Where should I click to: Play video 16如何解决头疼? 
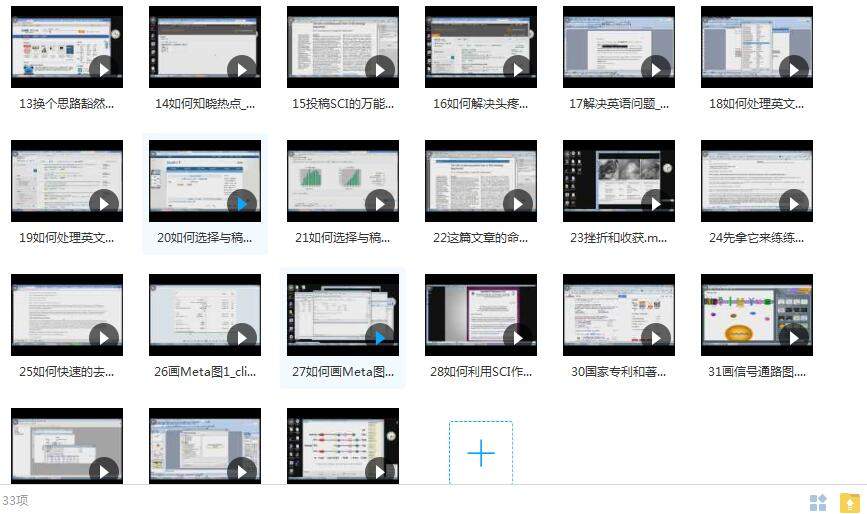click(x=518, y=70)
